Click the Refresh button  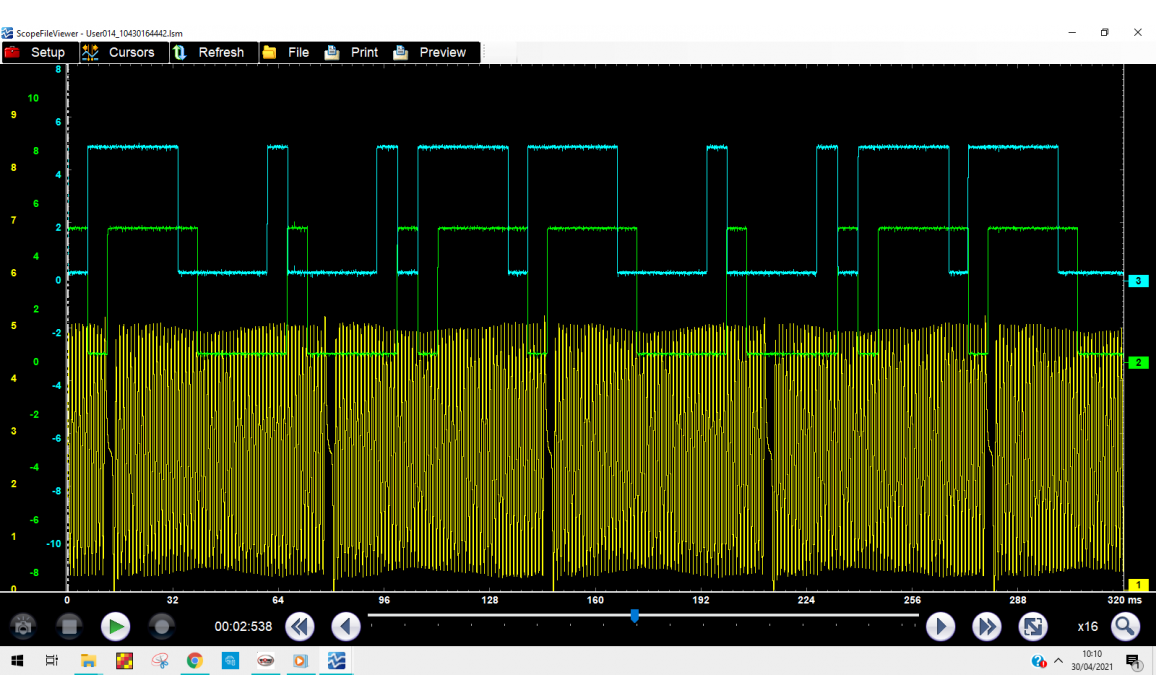[x=209, y=52]
